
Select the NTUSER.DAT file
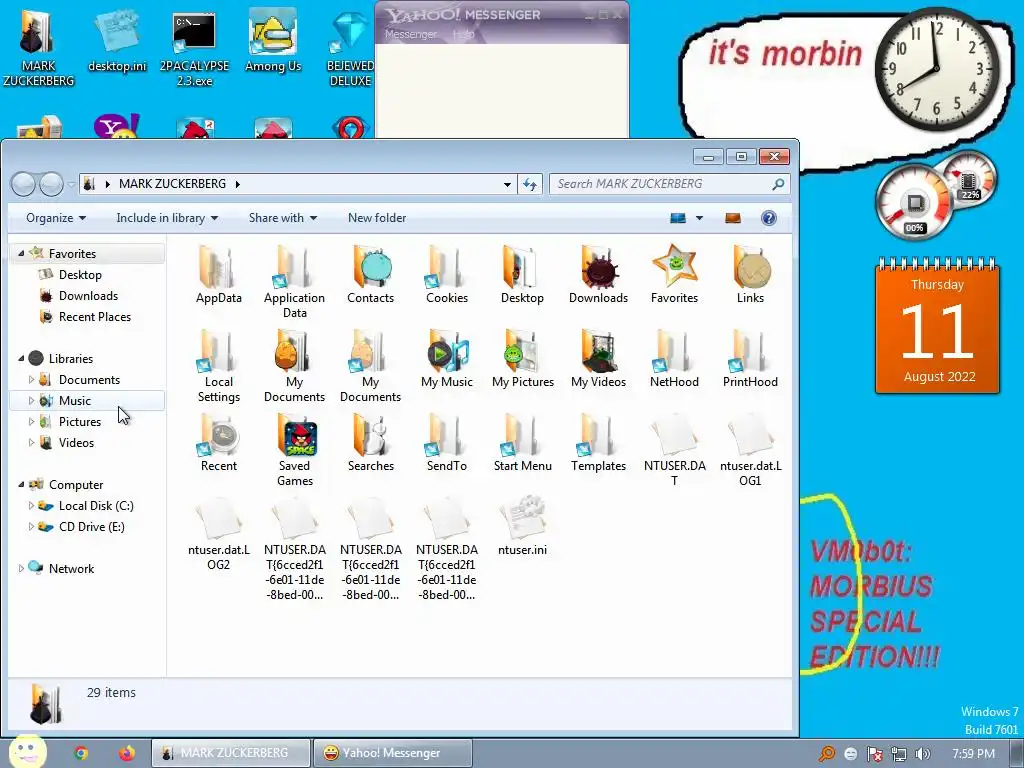click(674, 450)
